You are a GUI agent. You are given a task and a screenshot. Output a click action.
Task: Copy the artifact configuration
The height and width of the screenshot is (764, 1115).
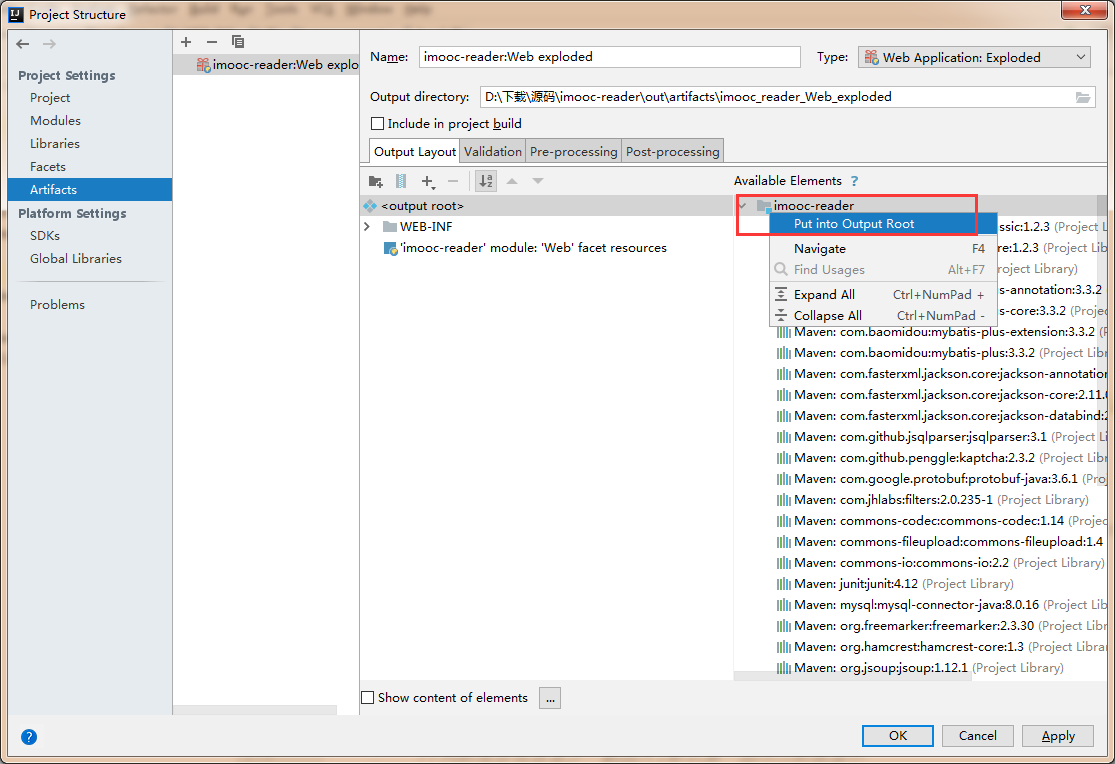[x=238, y=42]
